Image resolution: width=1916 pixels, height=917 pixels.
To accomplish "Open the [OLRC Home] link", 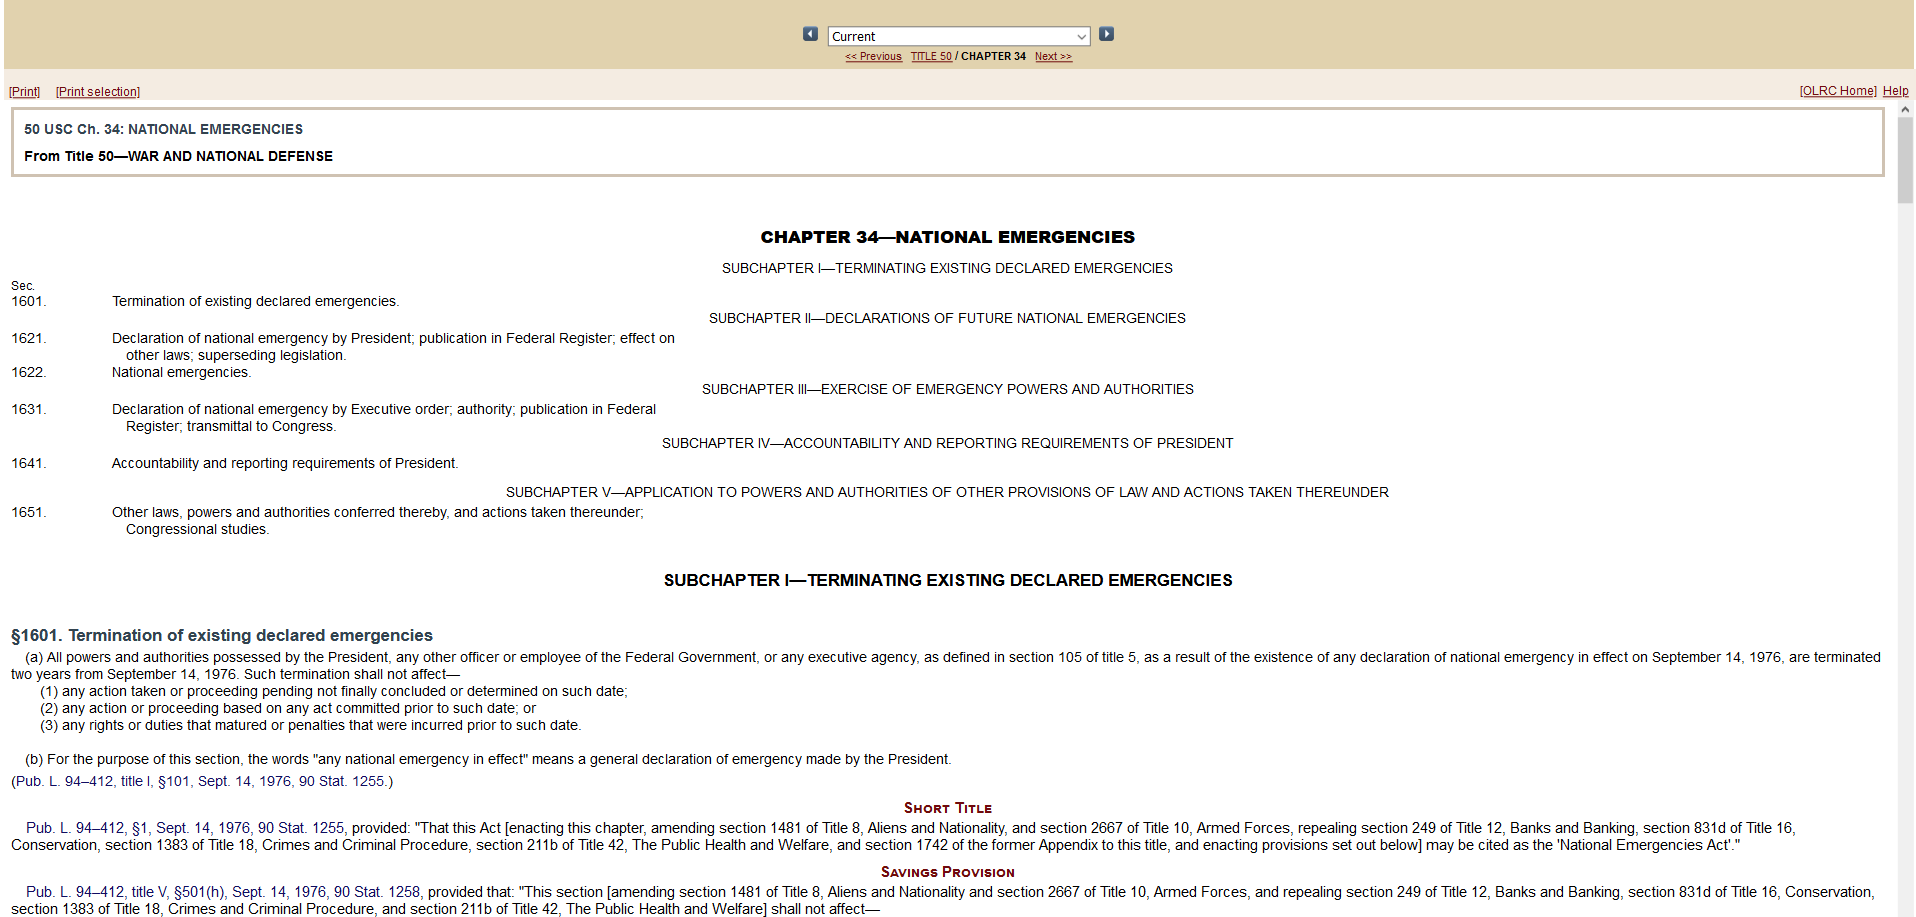I will coord(1838,91).
